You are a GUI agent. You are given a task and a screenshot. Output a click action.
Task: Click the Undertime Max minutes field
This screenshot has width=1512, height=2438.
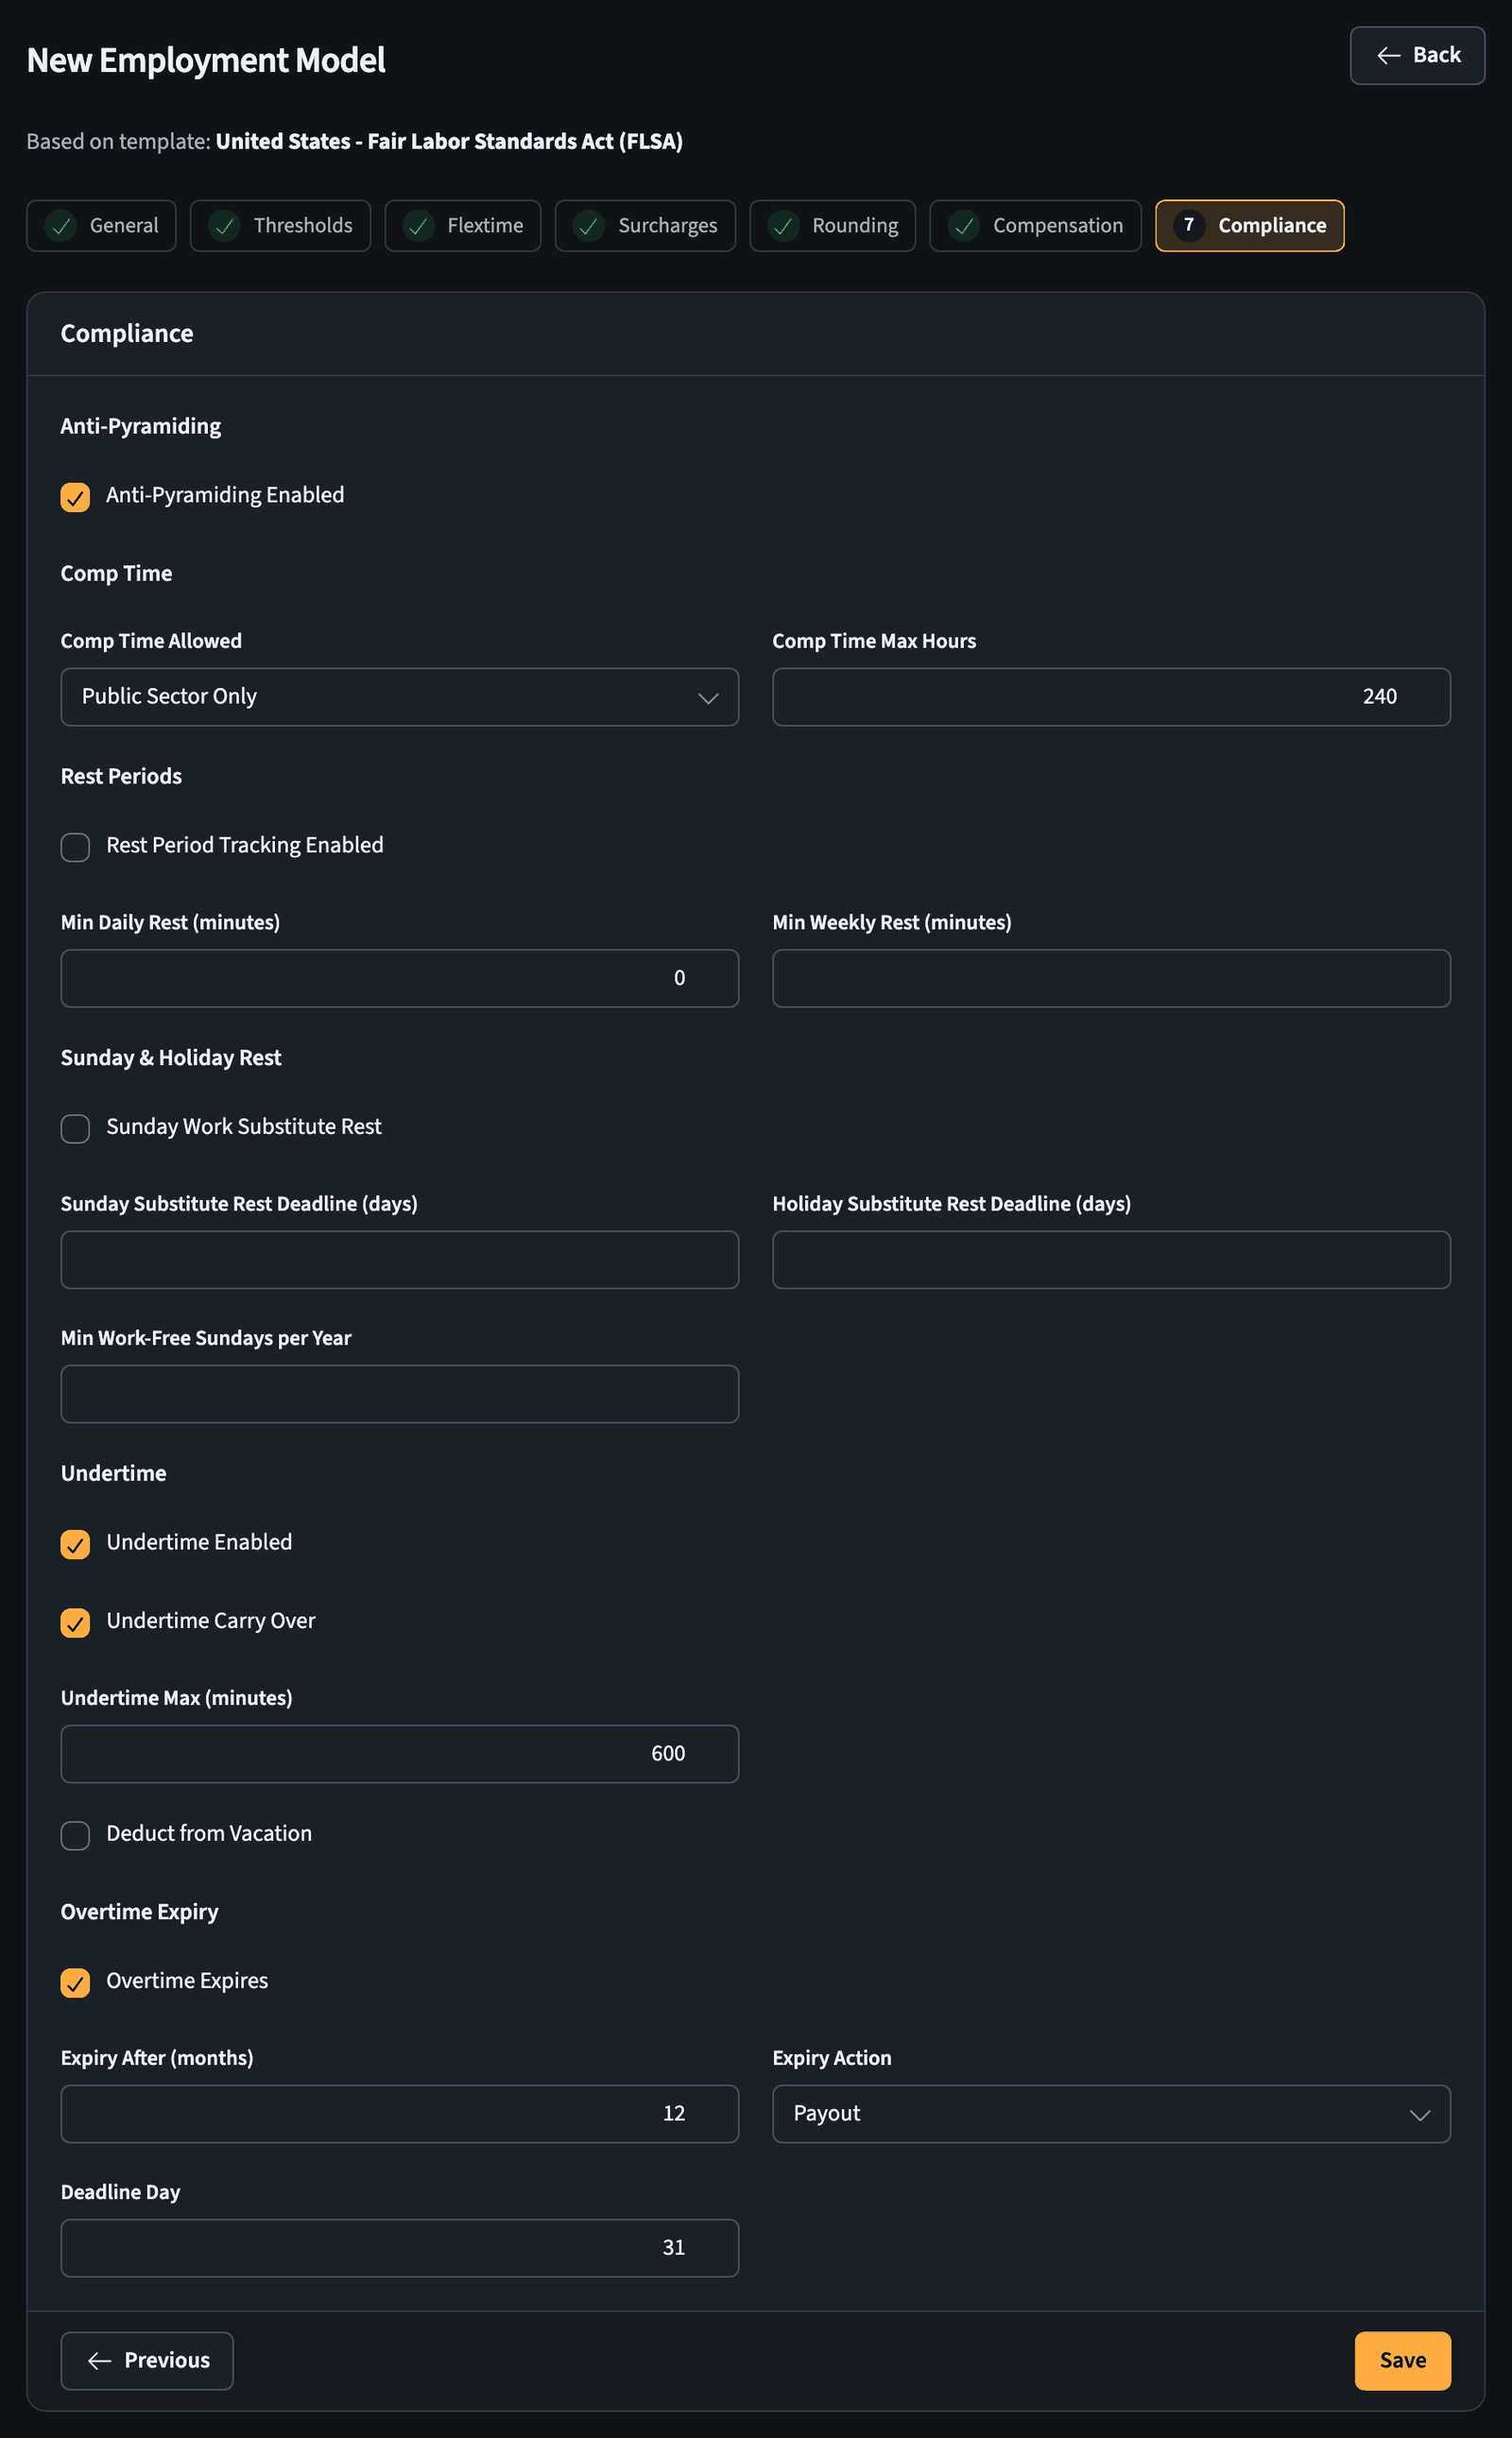click(400, 1754)
